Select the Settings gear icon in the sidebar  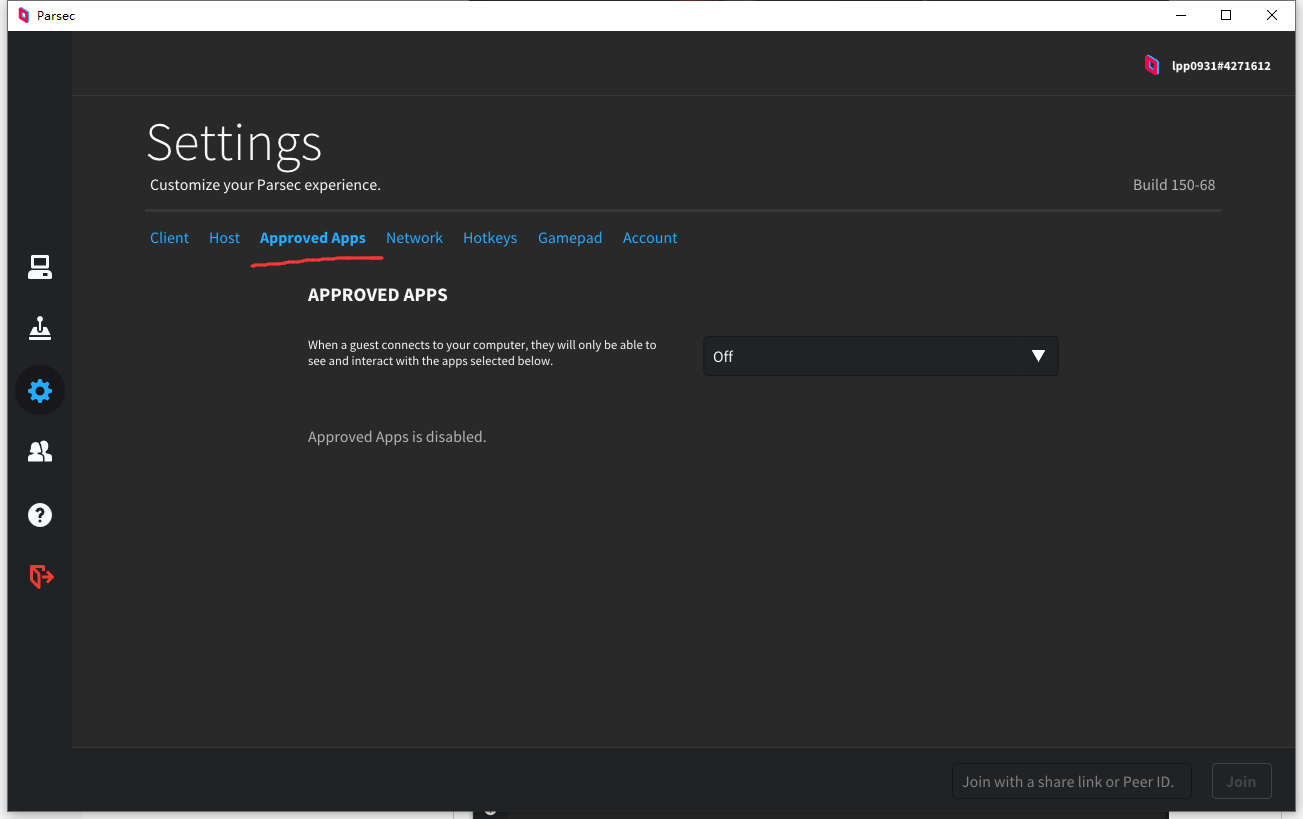pos(40,390)
